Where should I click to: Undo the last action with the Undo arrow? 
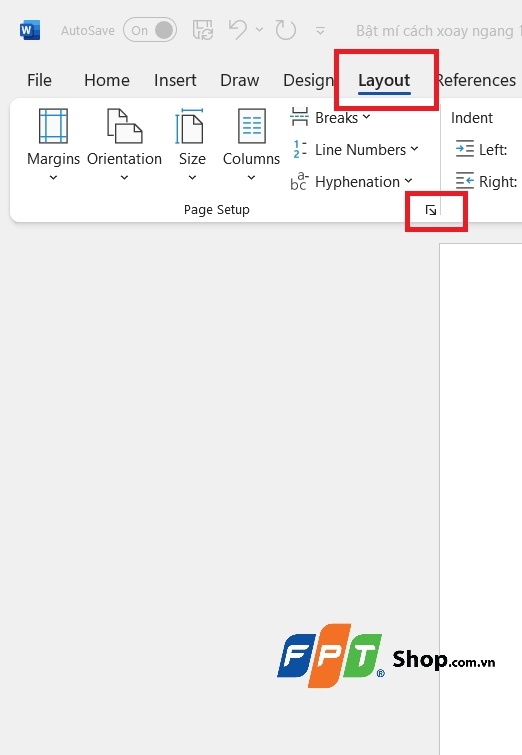pos(238,30)
